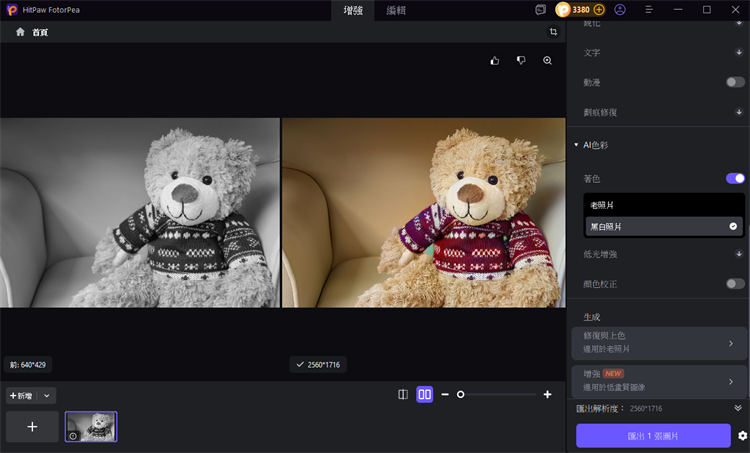Zoom in with the plus icon

(x=548, y=394)
